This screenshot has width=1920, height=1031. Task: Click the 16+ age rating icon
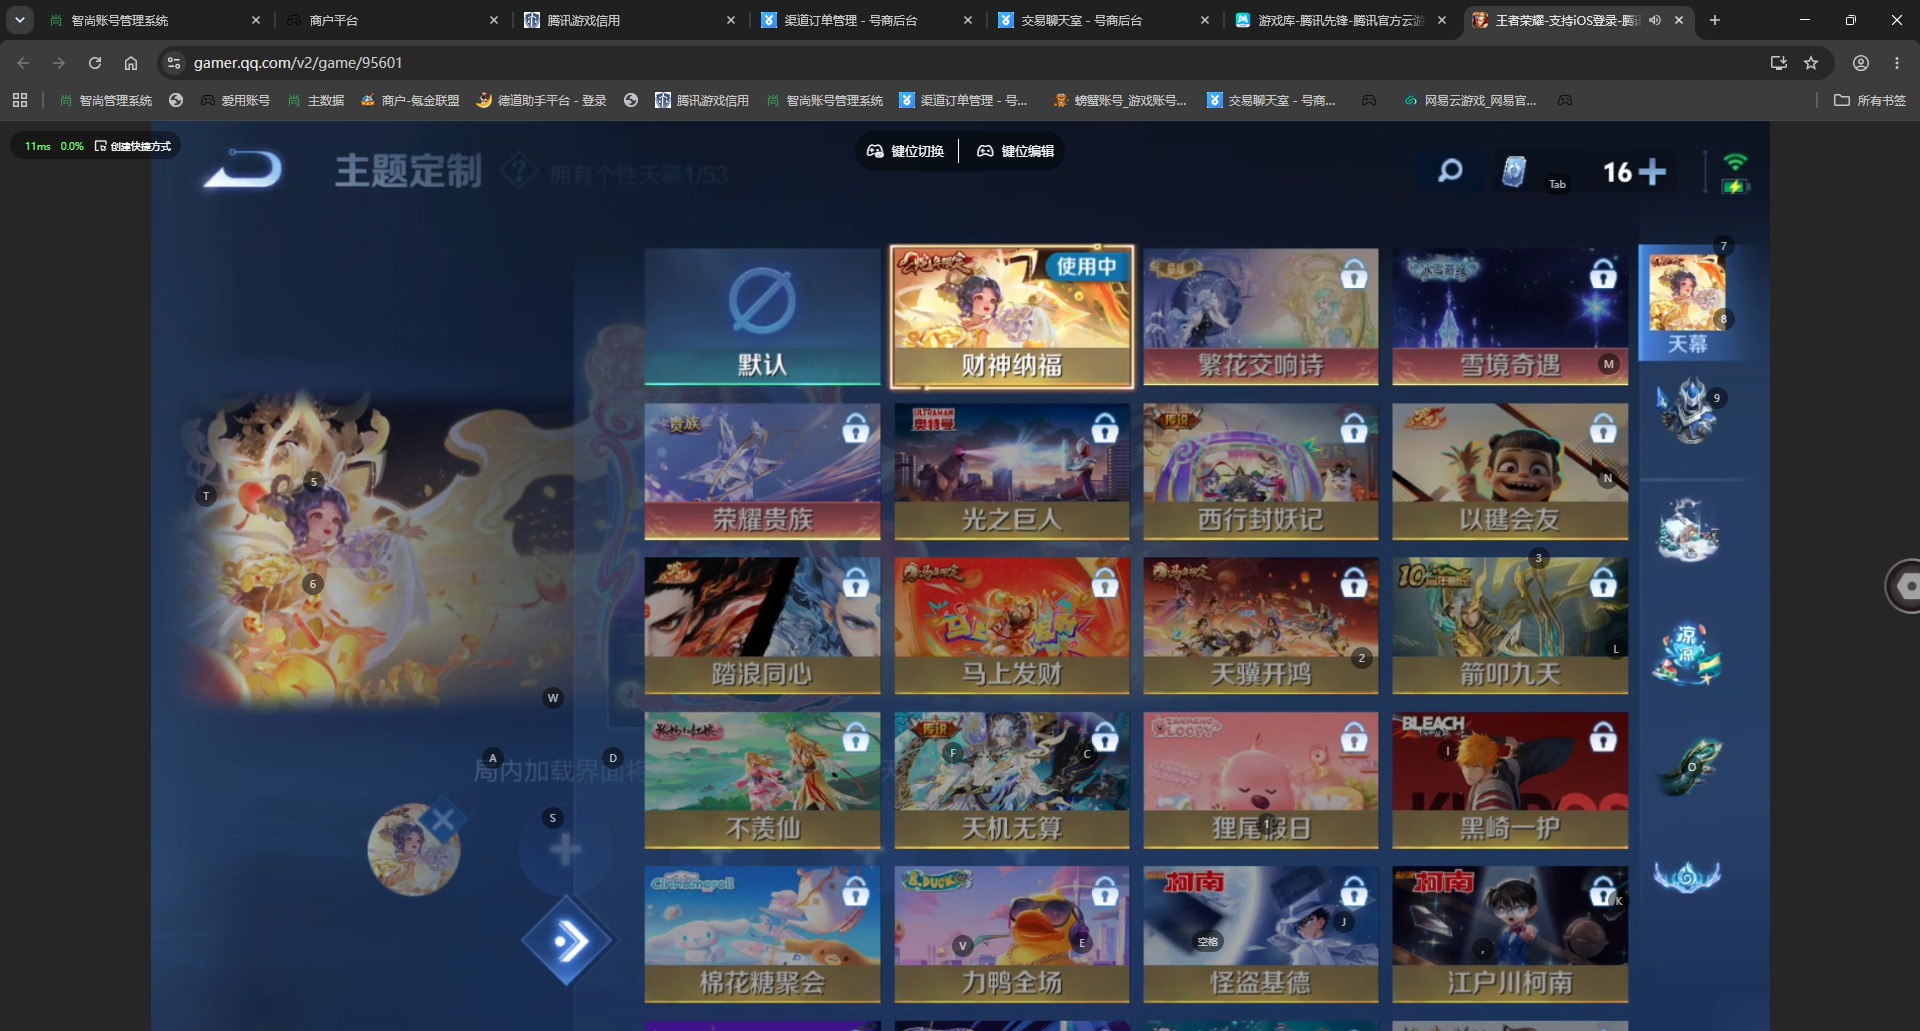(x=1634, y=172)
